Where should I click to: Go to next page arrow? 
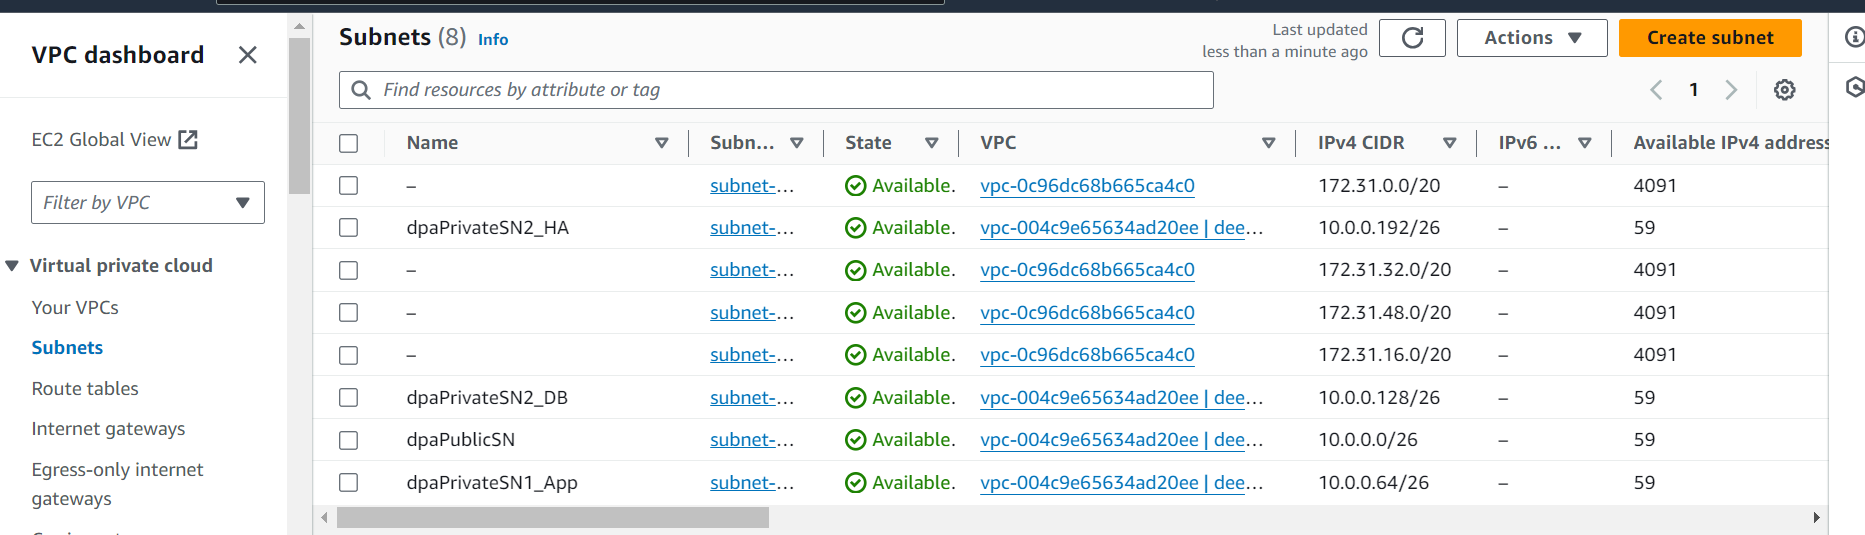click(x=1731, y=90)
